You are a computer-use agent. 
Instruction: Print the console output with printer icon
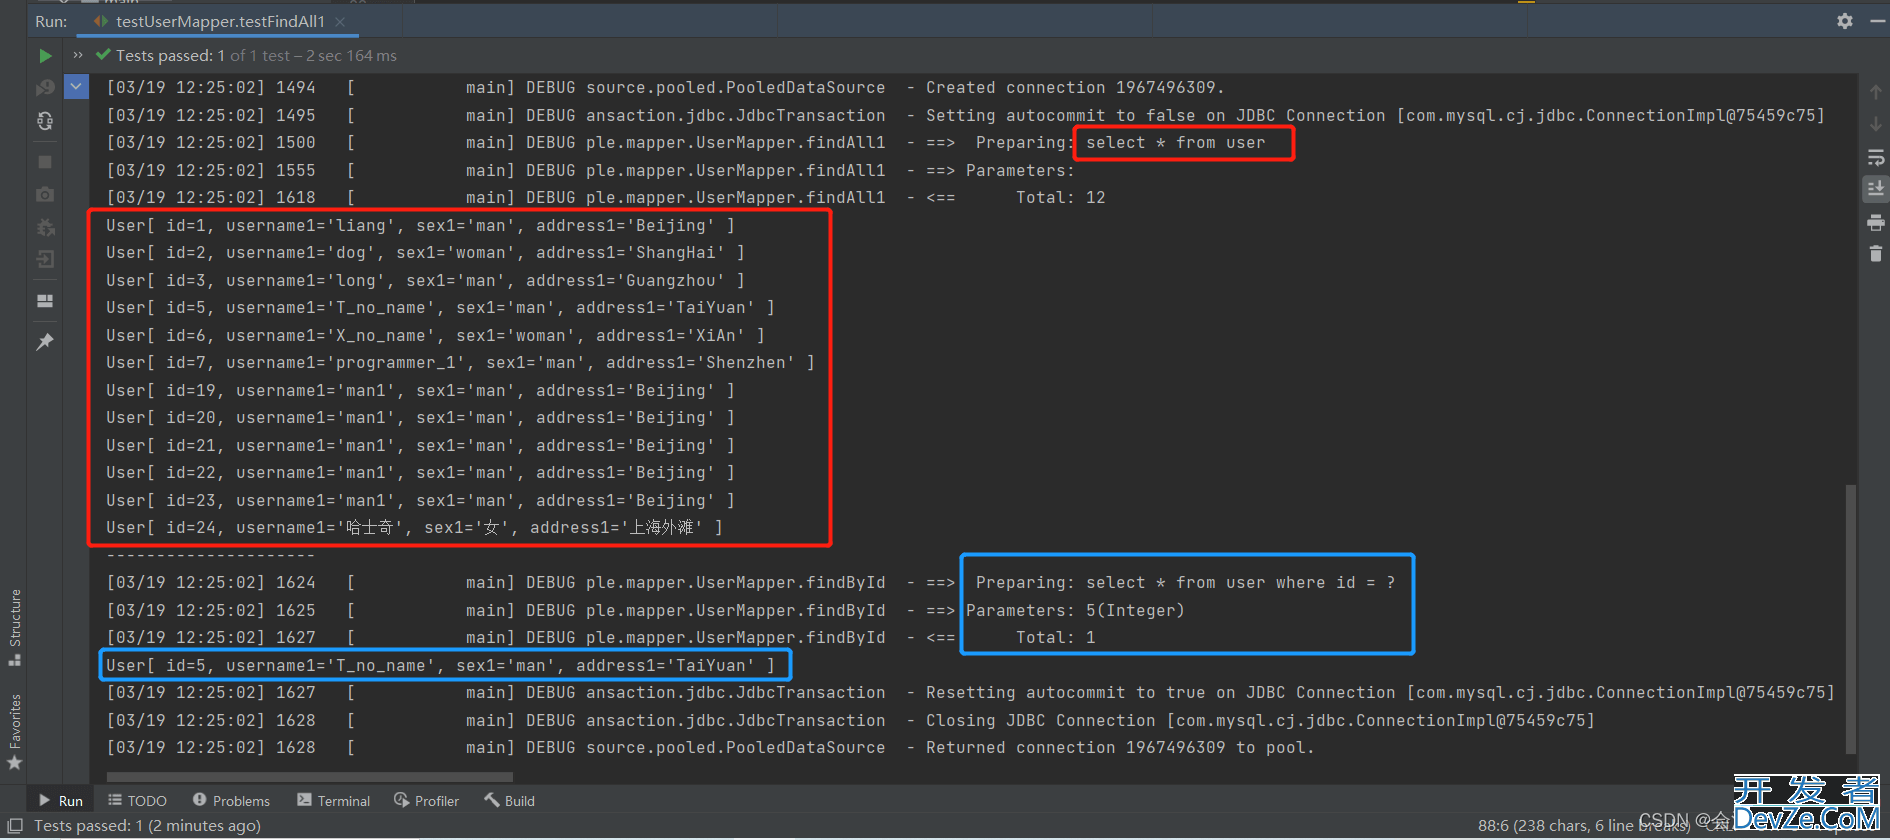click(x=1876, y=222)
